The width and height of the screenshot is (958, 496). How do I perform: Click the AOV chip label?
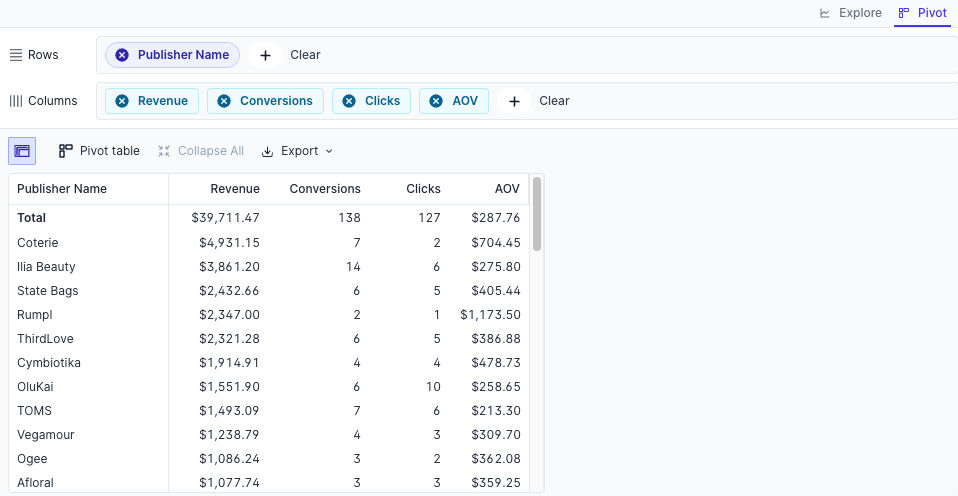465,101
